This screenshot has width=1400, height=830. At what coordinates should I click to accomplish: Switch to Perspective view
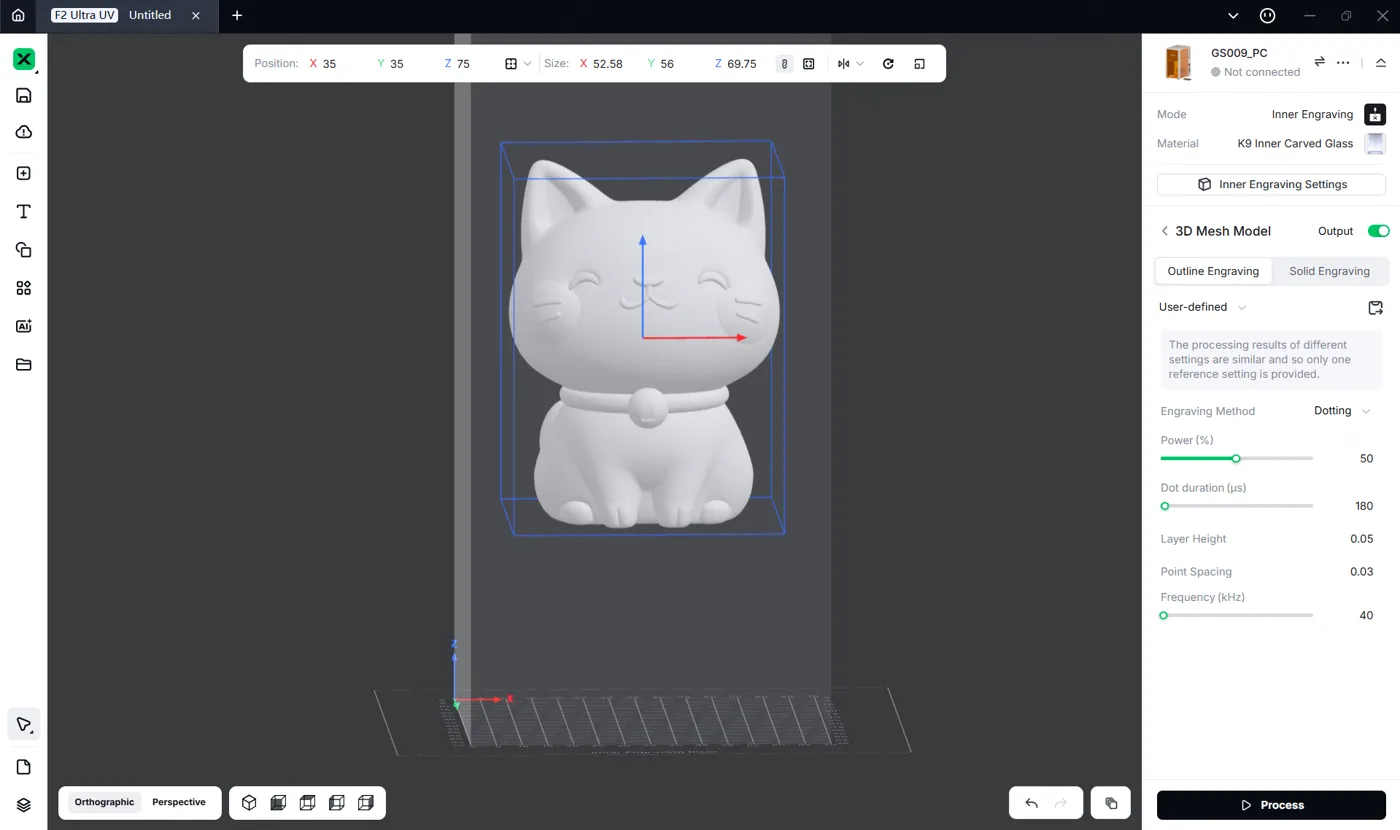point(179,802)
